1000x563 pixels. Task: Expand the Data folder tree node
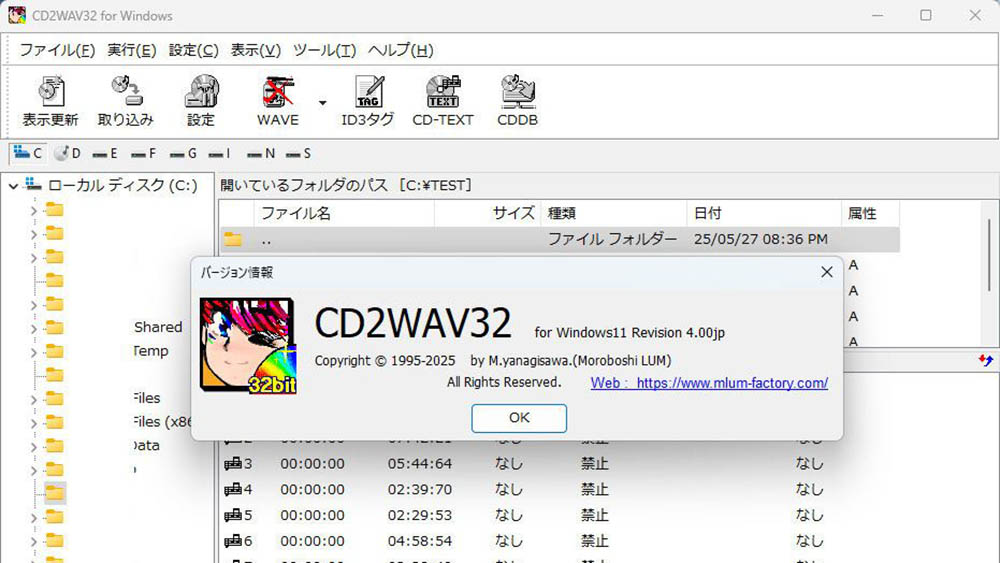pos(34,446)
